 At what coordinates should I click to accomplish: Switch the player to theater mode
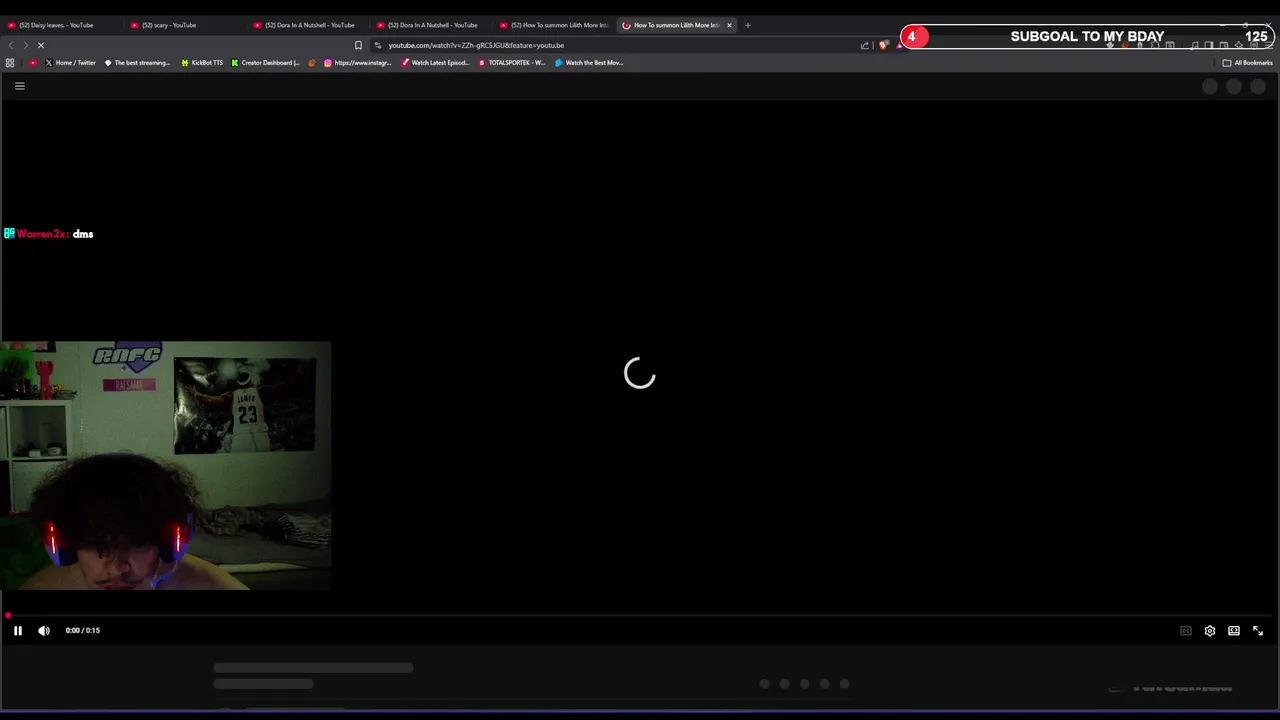coord(1234,631)
